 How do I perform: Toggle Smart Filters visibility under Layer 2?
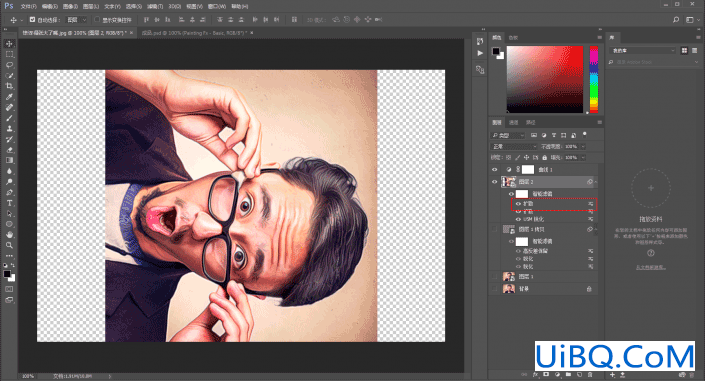click(511, 194)
